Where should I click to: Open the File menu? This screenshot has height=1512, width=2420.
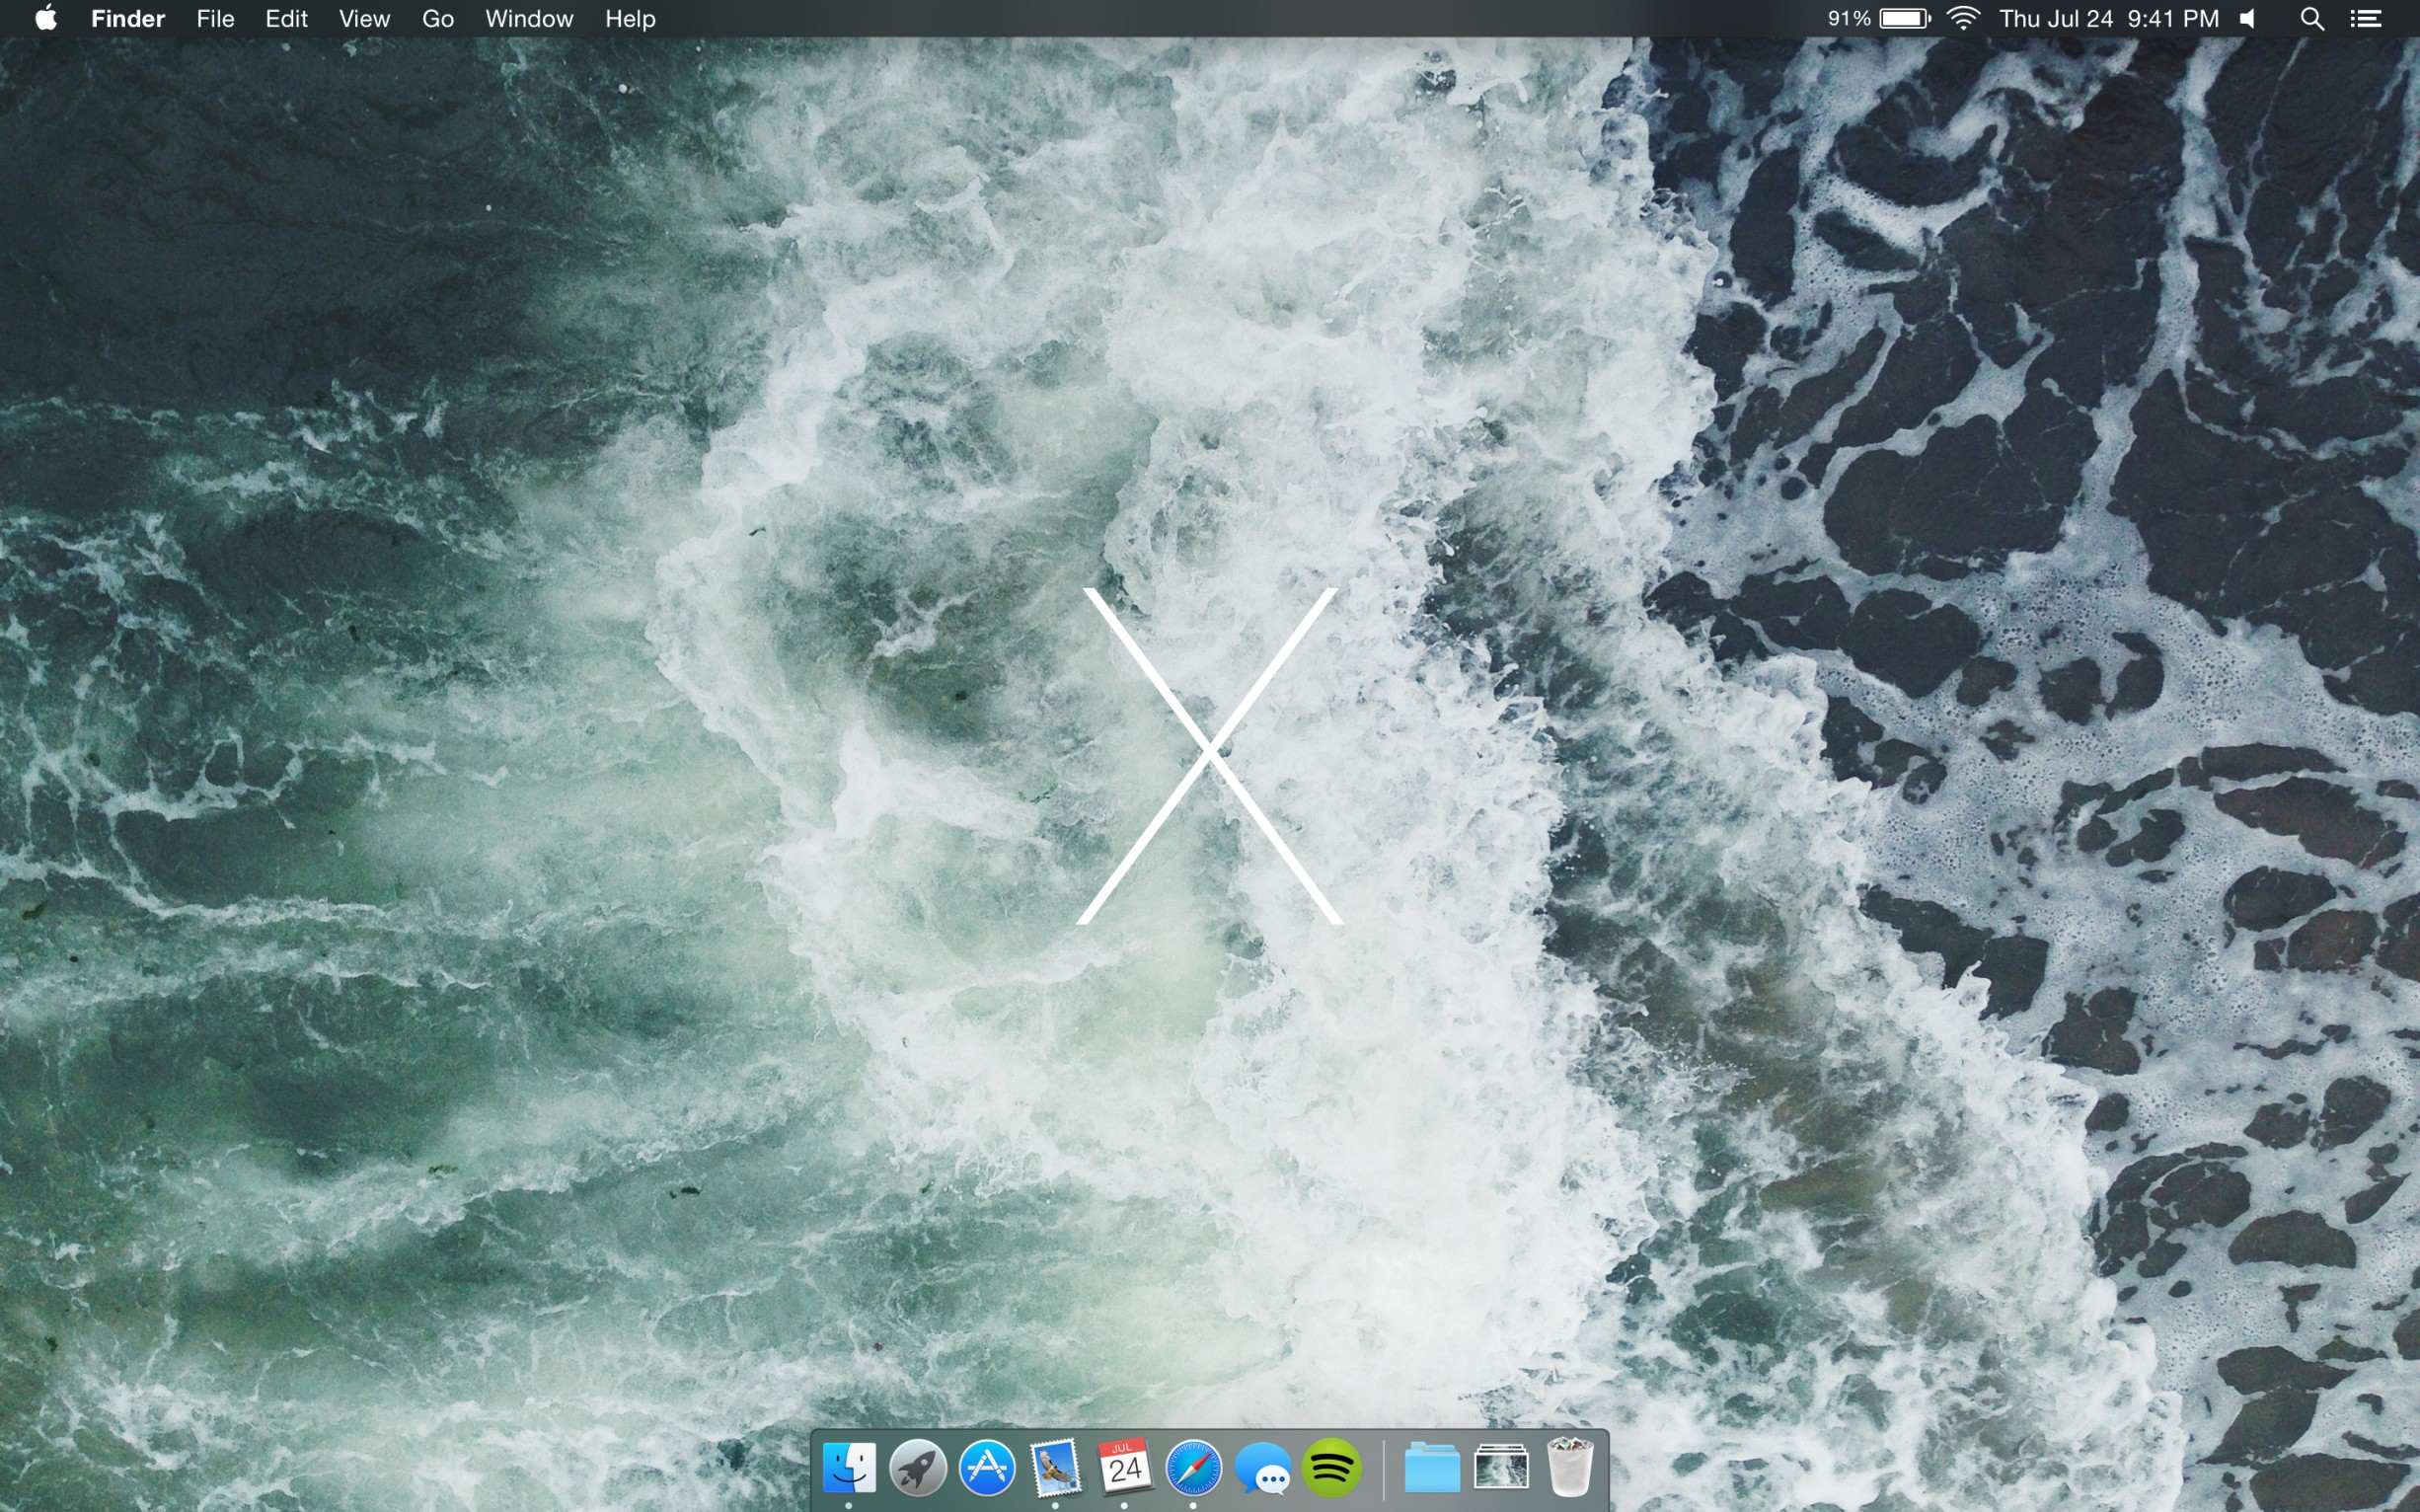pyautogui.click(x=215, y=18)
